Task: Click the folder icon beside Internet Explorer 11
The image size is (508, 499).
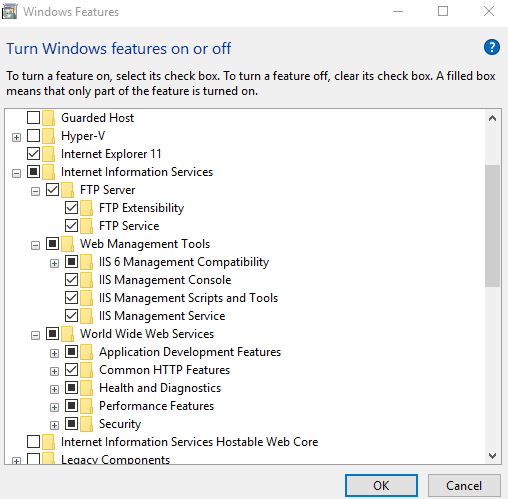Action: tap(49, 154)
